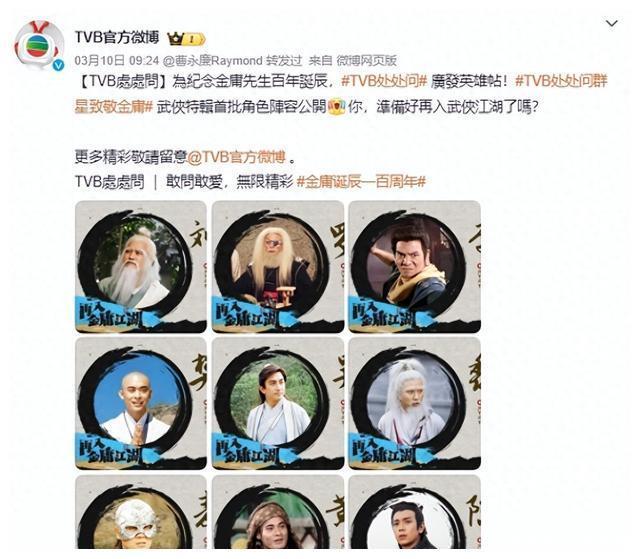
Task: Open thumbnail of white-bearded elder
Action: coord(141,266)
